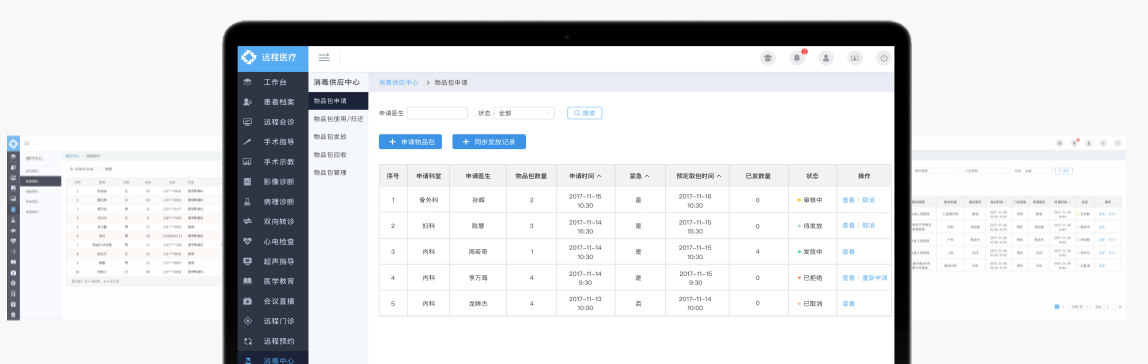
Task: Click doctor name 龙婷杰
Action: (477, 303)
